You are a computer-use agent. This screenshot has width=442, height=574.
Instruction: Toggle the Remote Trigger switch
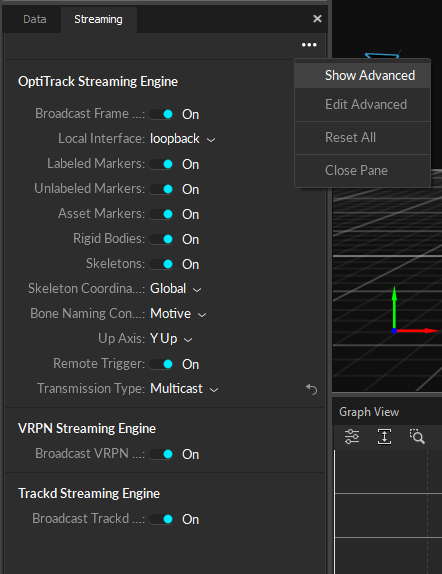click(161, 364)
